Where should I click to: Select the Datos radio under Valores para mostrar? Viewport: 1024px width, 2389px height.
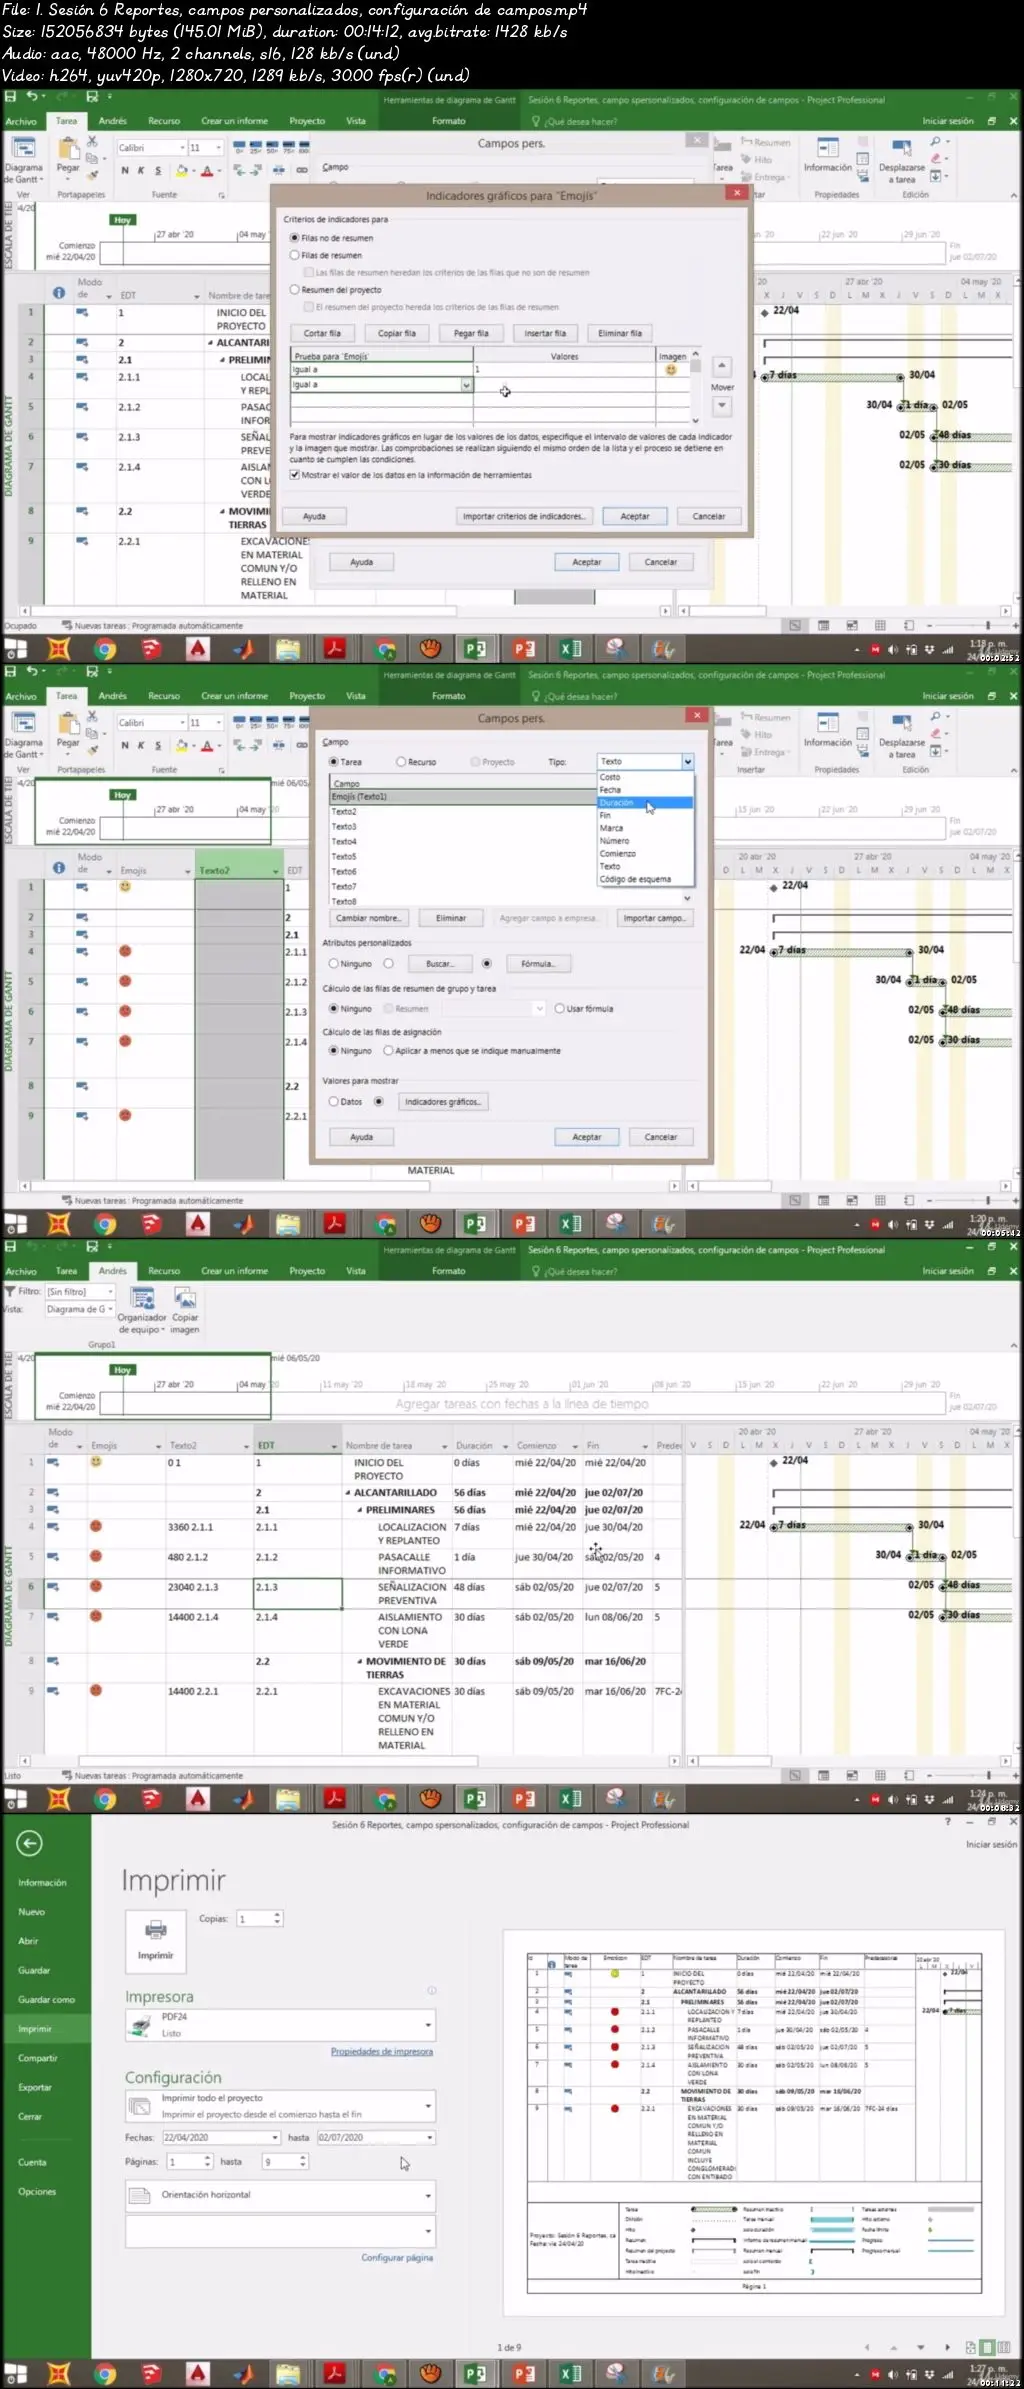(x=334, y=1102)
